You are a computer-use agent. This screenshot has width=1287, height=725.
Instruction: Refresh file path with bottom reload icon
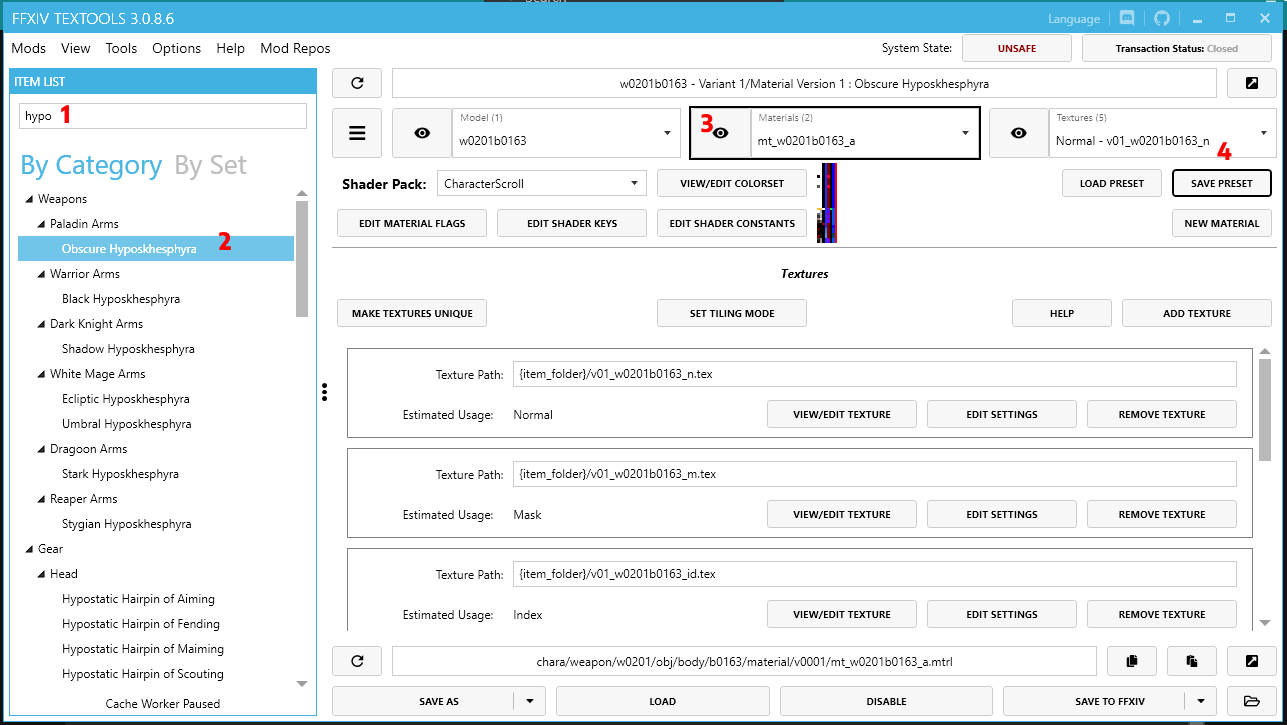tap(357, 661)
